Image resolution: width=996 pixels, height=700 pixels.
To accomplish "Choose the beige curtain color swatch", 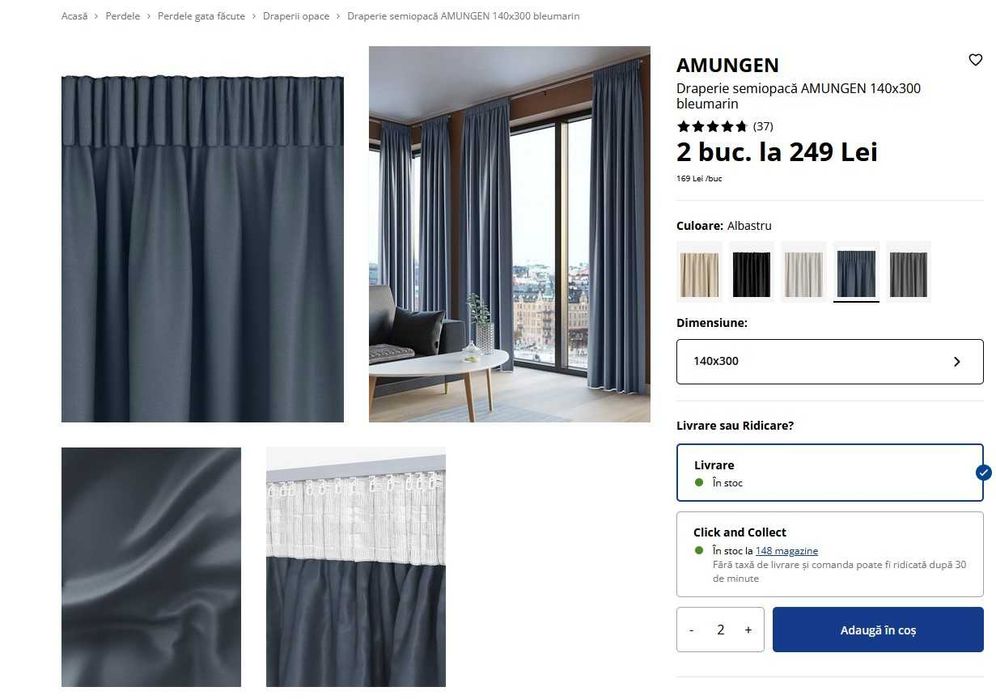I will [699, 272].
